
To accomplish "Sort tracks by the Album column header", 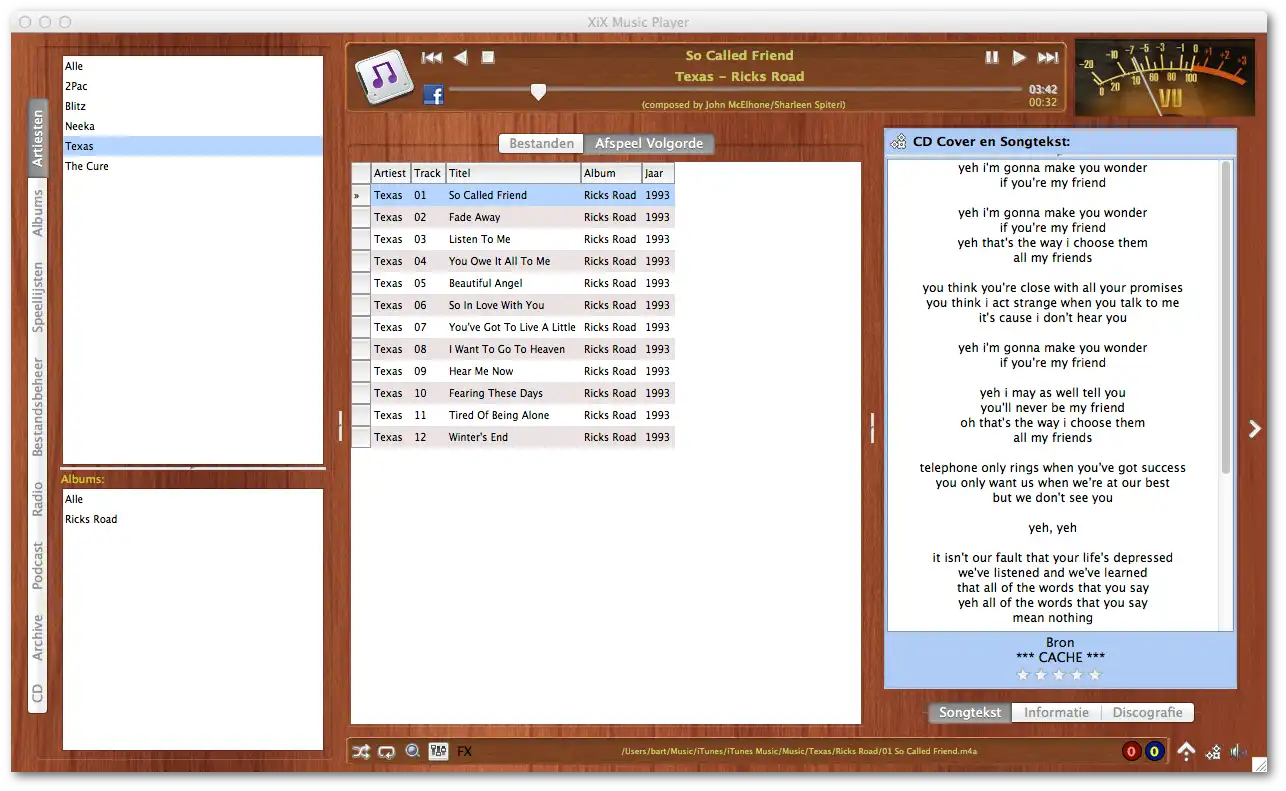I will 611,173.
